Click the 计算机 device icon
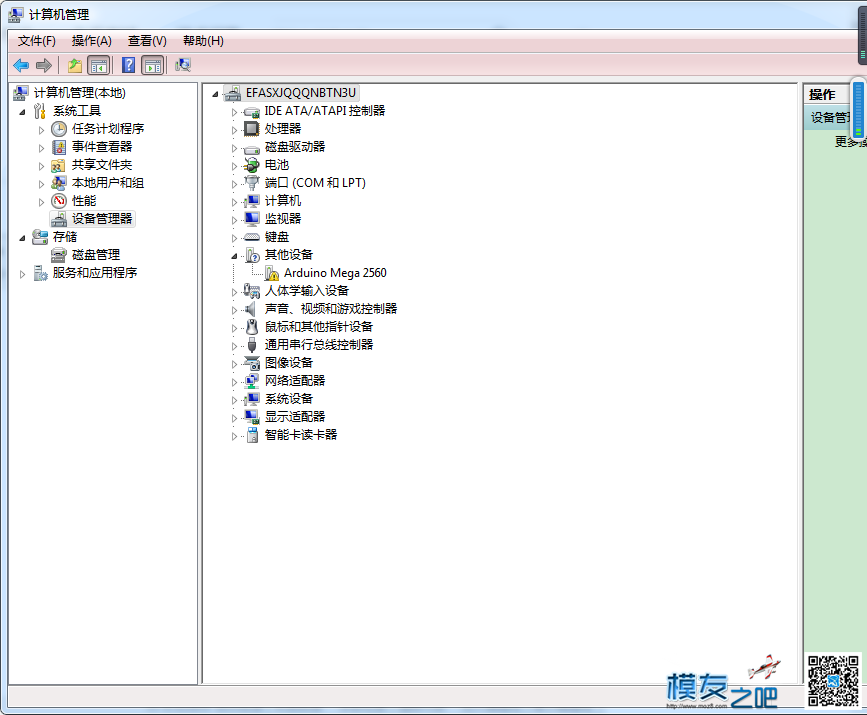Viewport: 867px width, 715px height. coord(252,201)
